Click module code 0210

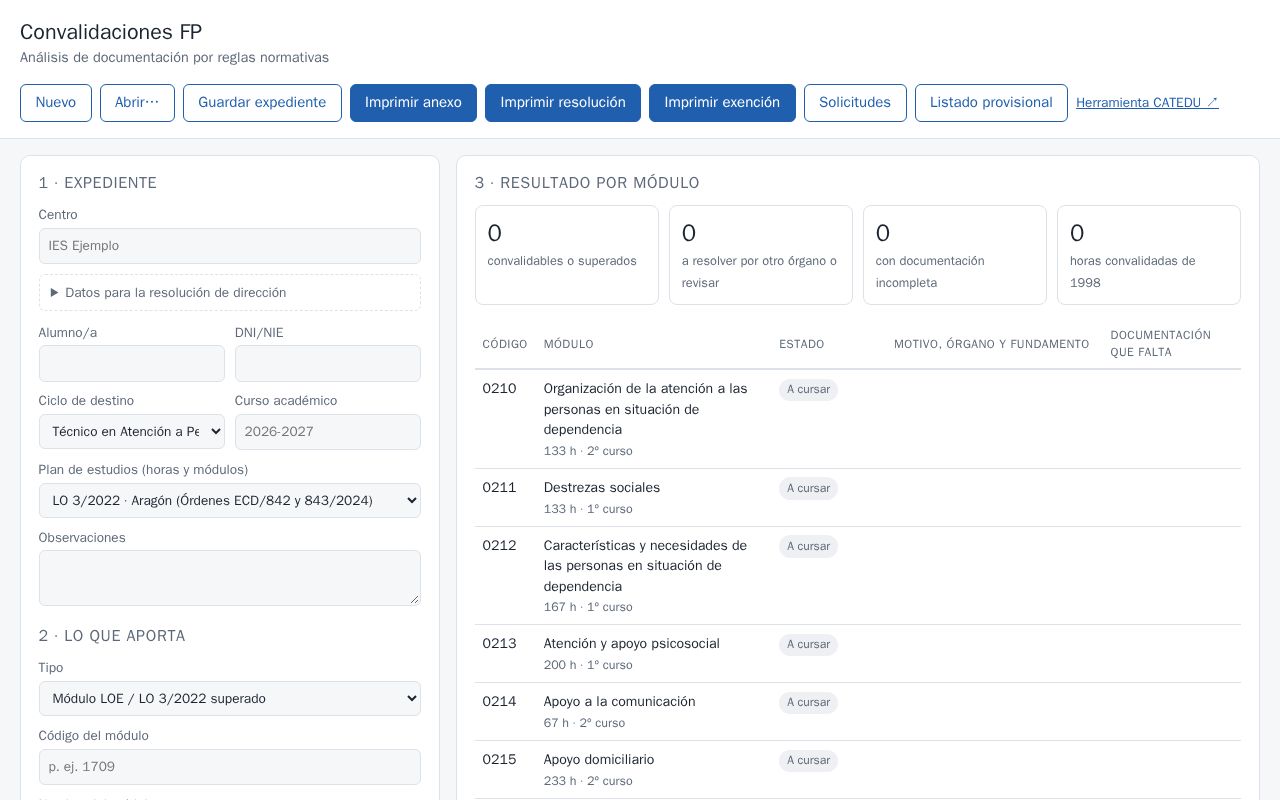pyautogui.click(x=499, y=388)
